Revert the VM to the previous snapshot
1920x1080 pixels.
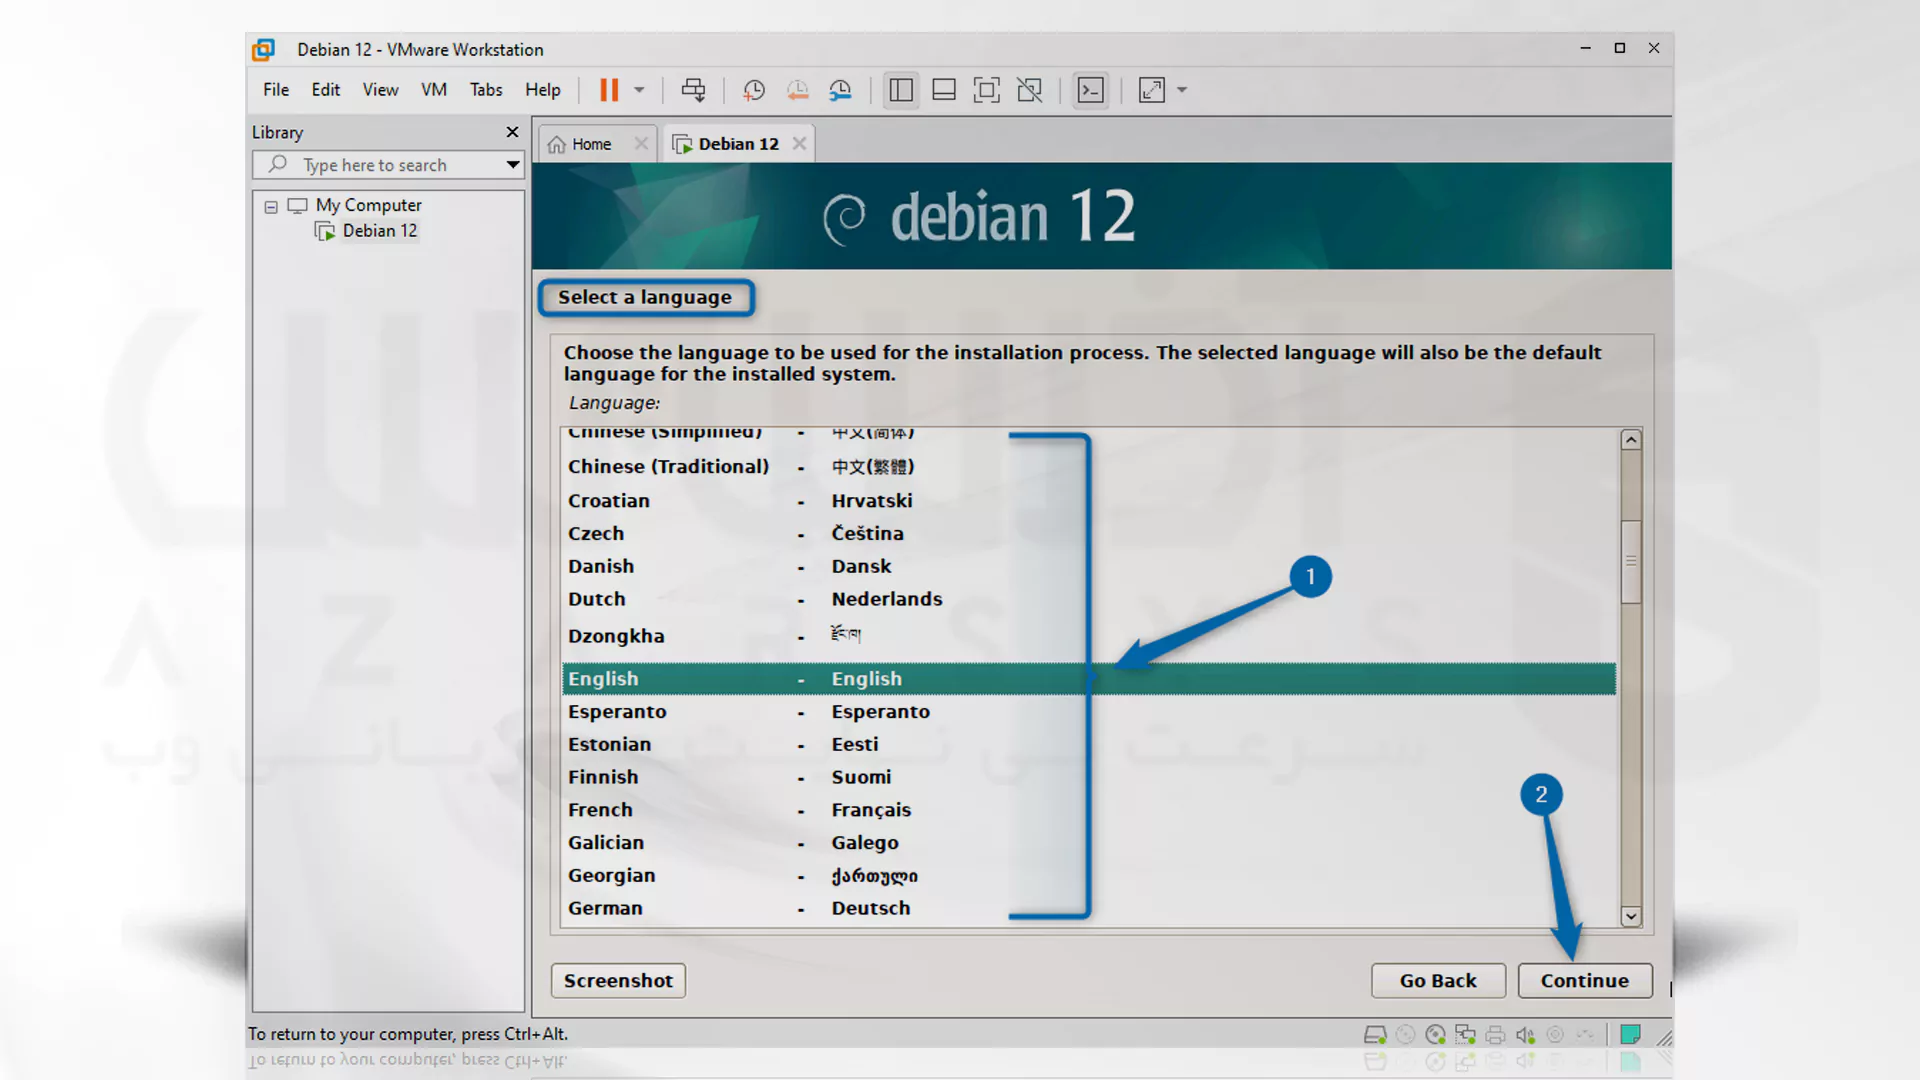pyautogui.click(x=797, y=90)
